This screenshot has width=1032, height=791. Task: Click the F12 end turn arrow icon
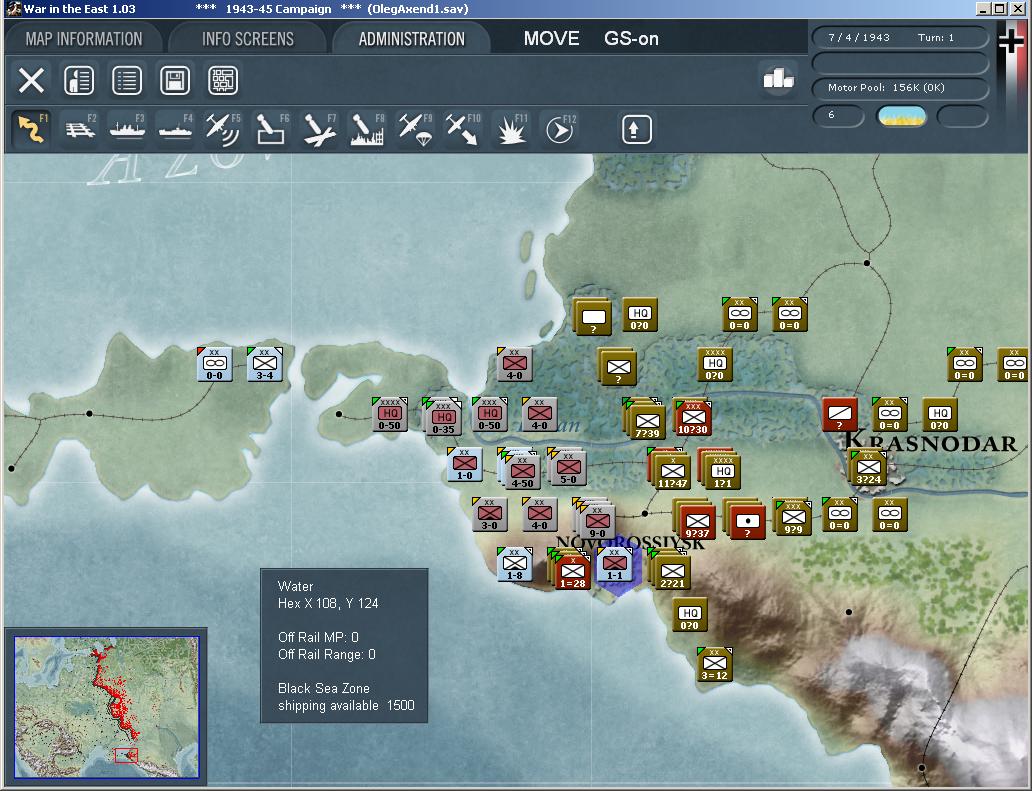[559, 128]
